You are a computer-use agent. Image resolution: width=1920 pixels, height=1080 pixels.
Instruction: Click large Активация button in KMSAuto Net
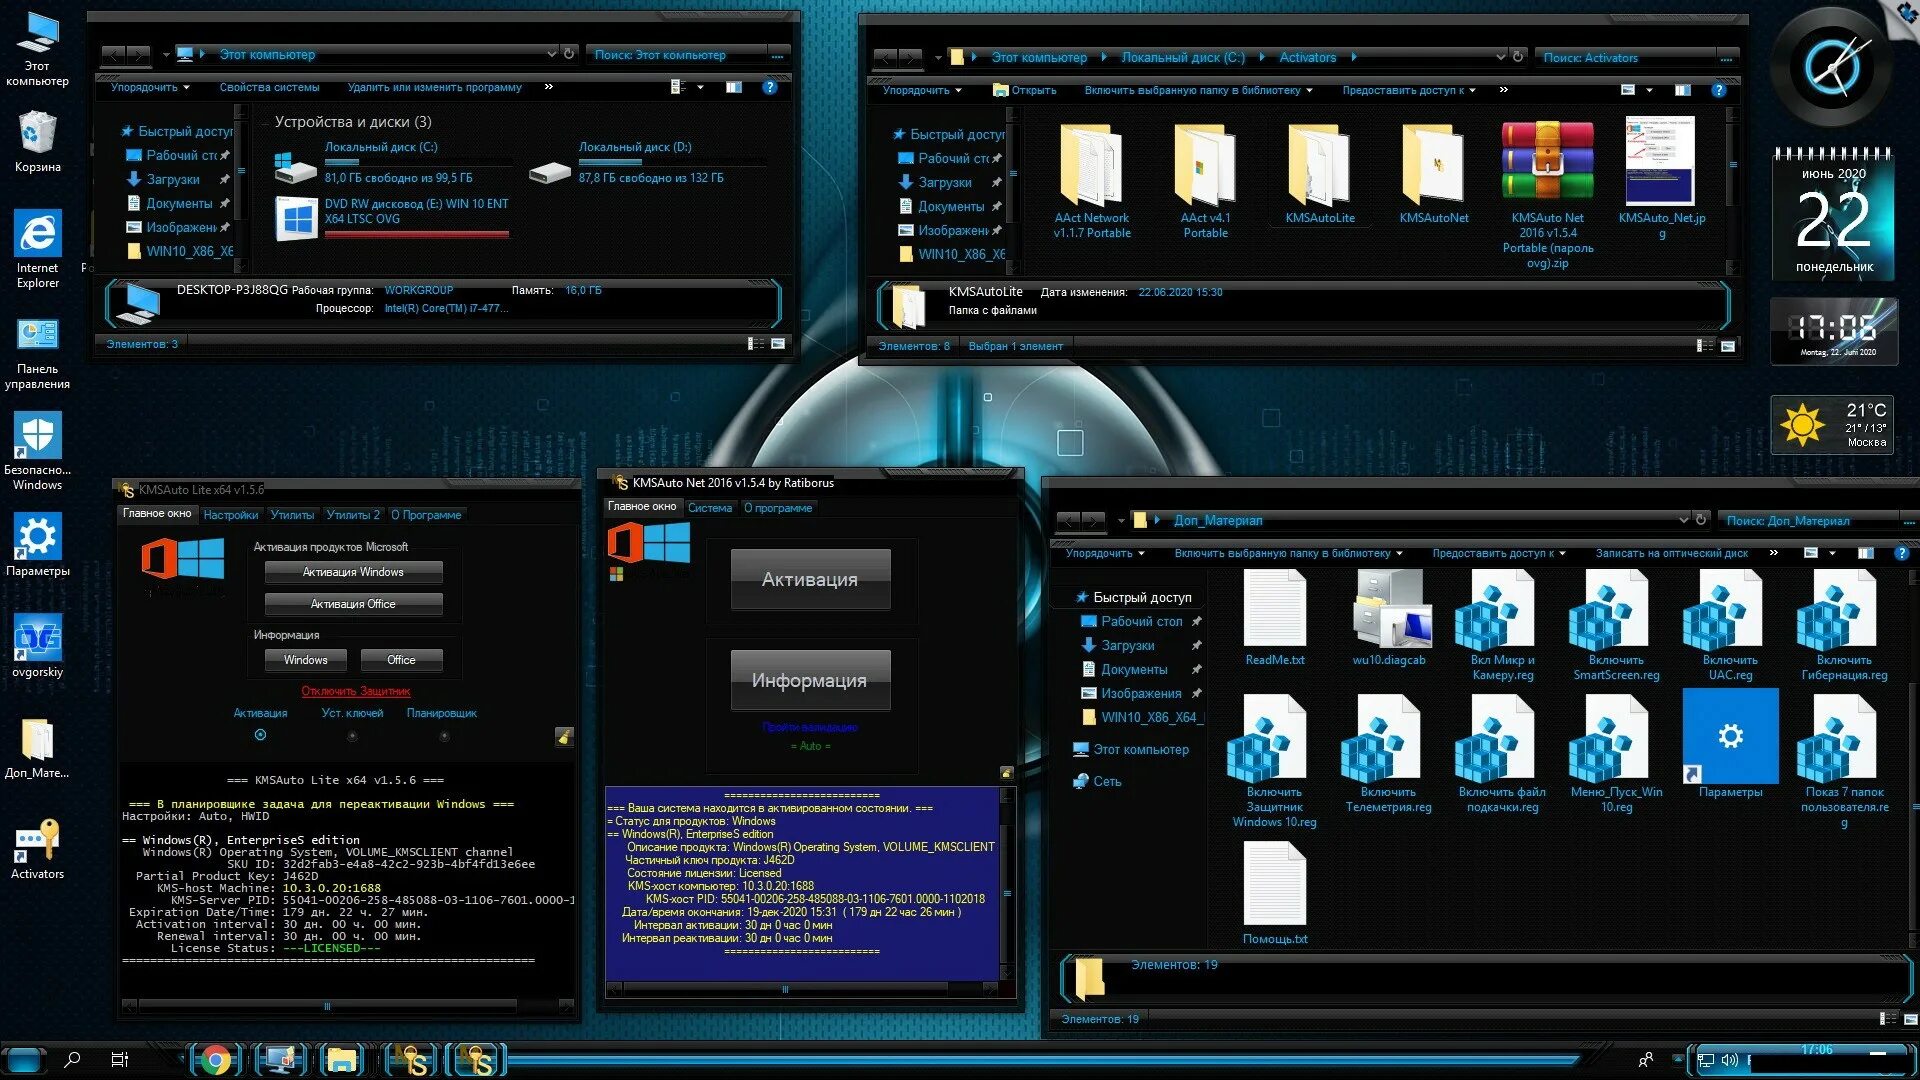coord(810,579)
